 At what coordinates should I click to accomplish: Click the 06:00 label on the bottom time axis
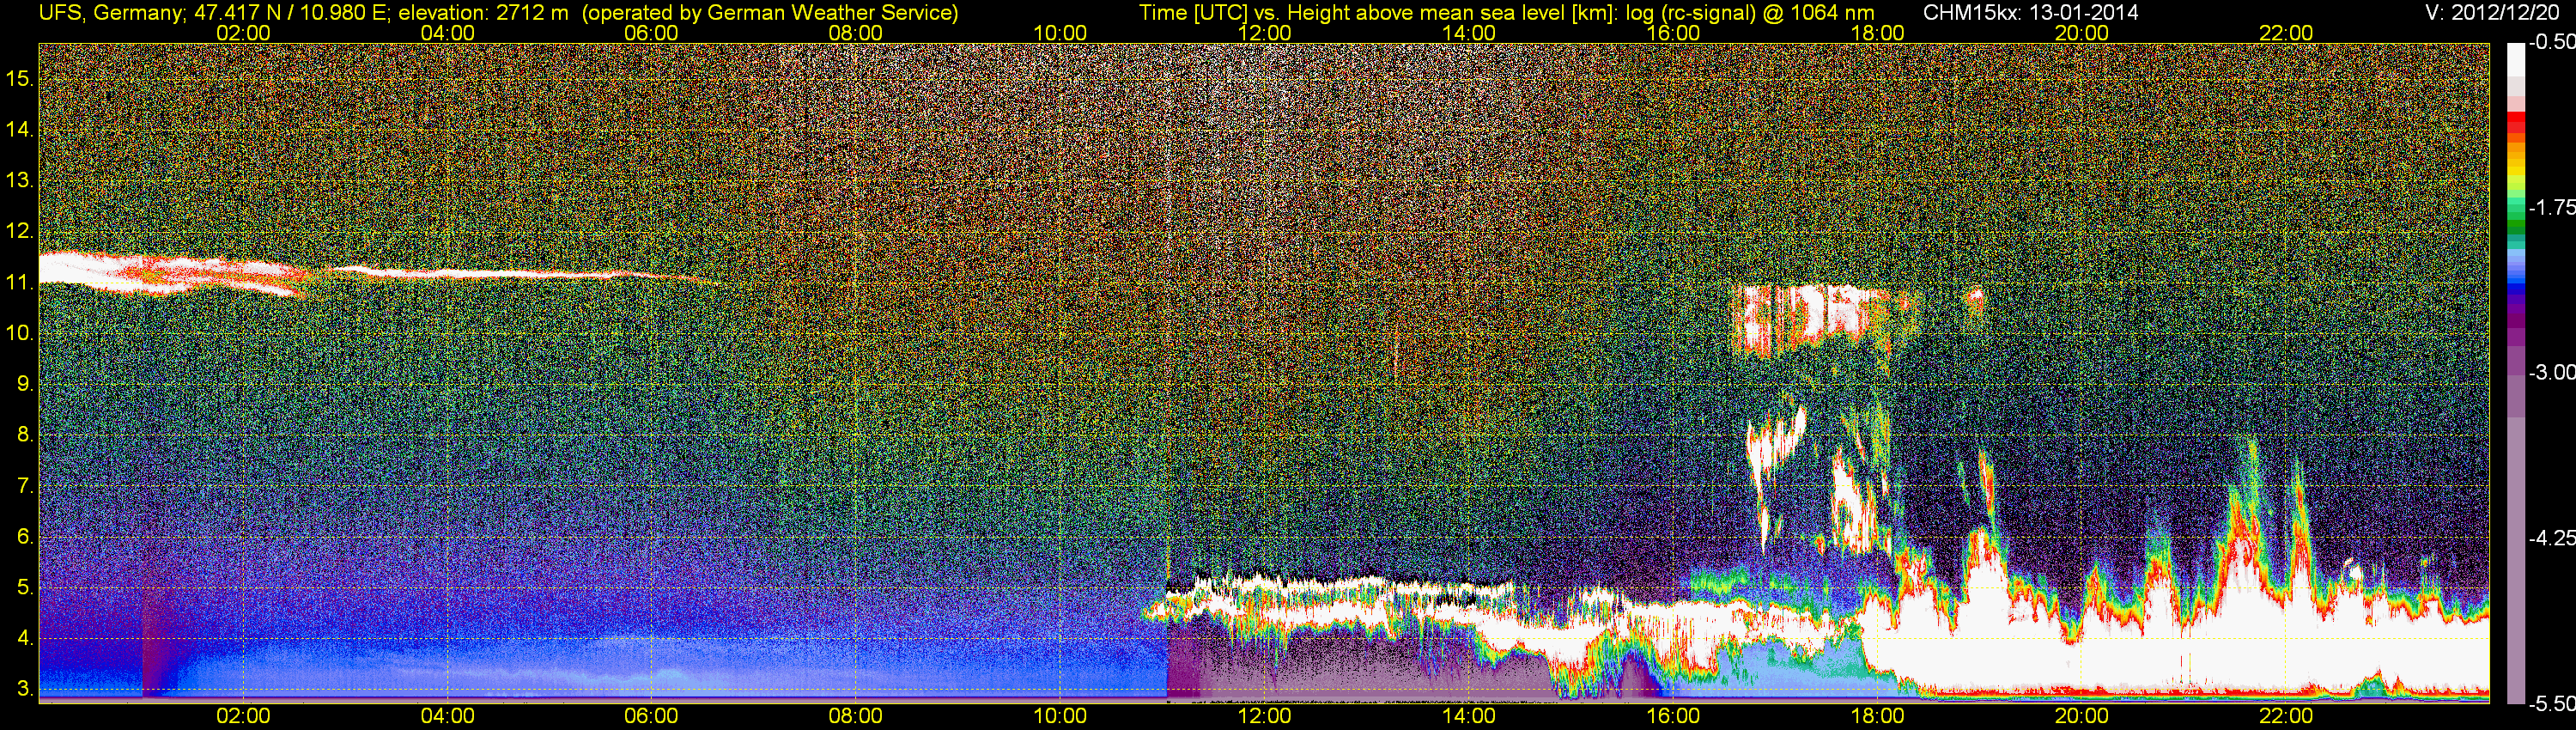[651, 717]
